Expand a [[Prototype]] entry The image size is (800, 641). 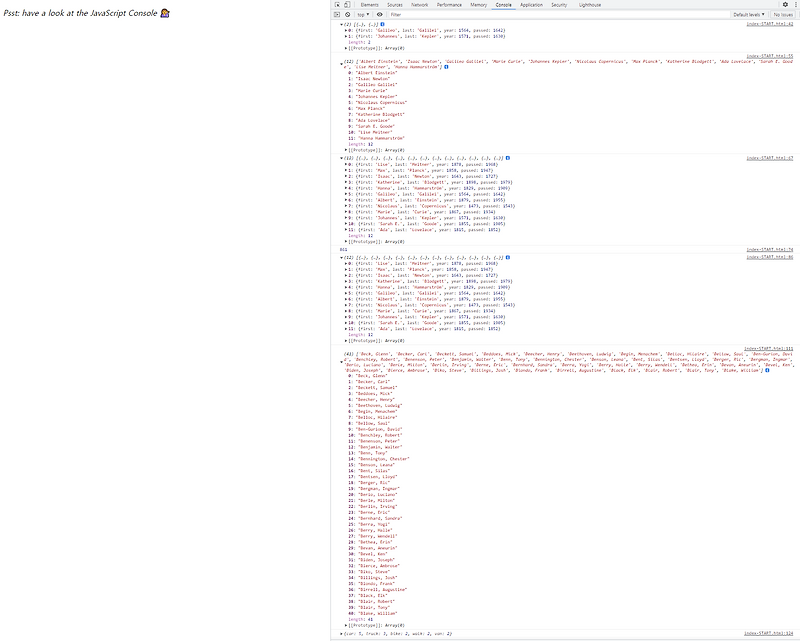[345, 47]
